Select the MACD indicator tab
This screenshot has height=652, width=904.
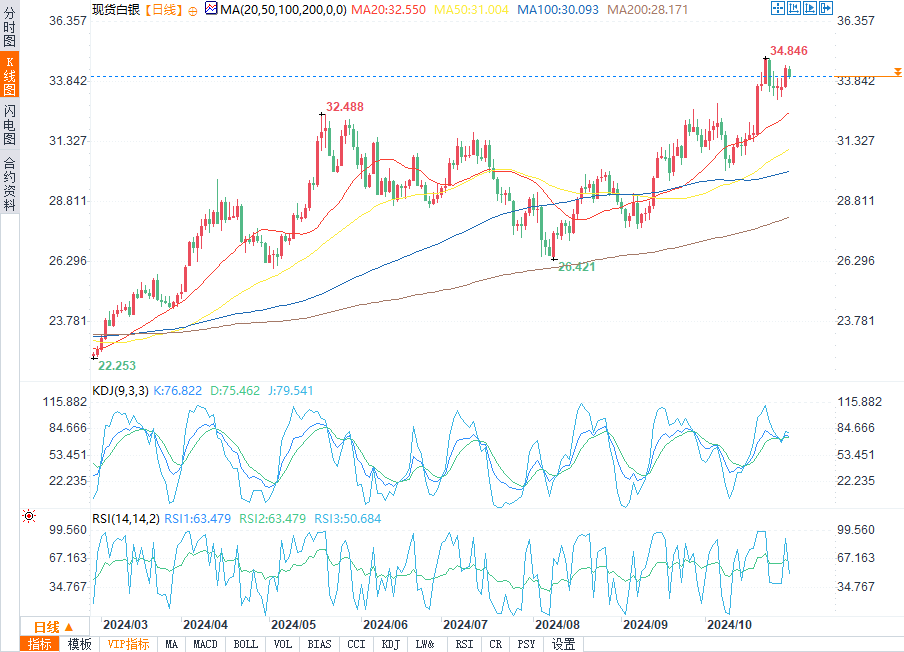click(x=205, y=644)
